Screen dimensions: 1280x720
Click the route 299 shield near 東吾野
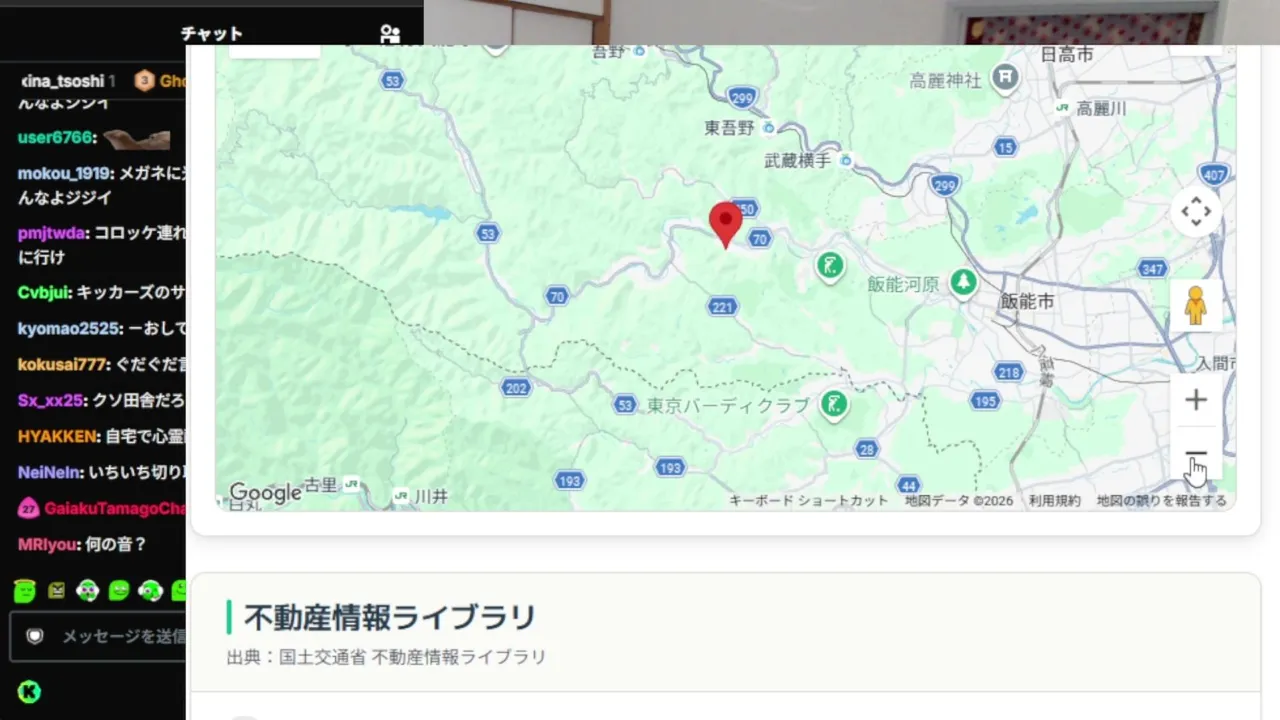point(742,97)
